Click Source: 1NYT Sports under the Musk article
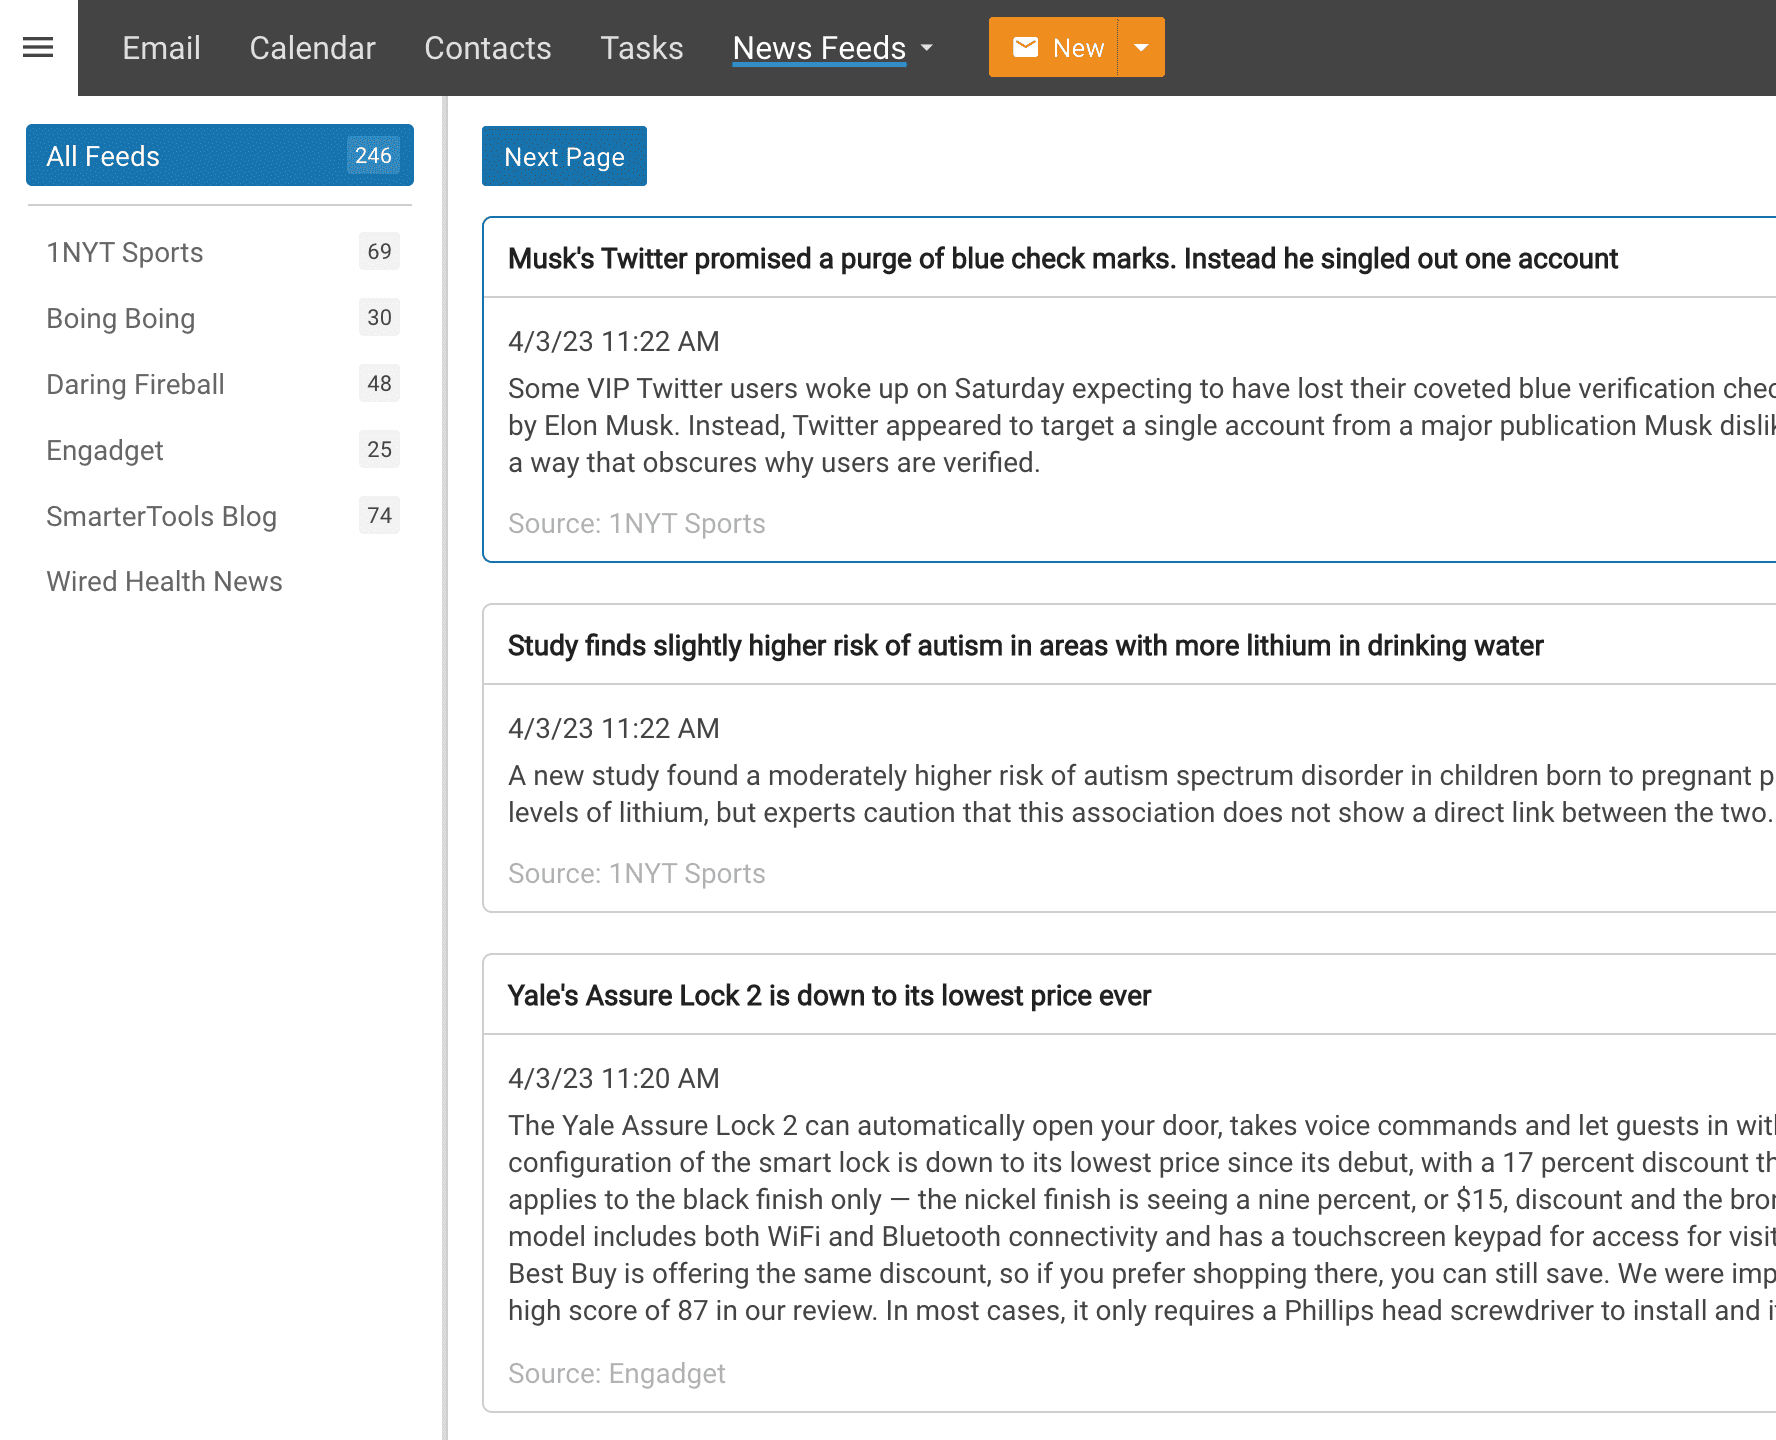The height and width of the screenshot is (1440, 1776). click(x=636, y=523)
